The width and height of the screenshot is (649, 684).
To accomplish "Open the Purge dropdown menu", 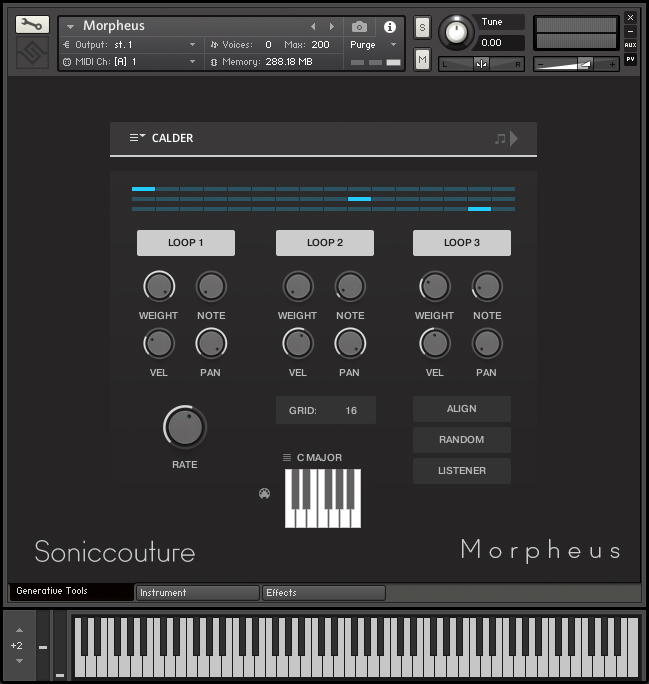I will [x=373, y=44].
